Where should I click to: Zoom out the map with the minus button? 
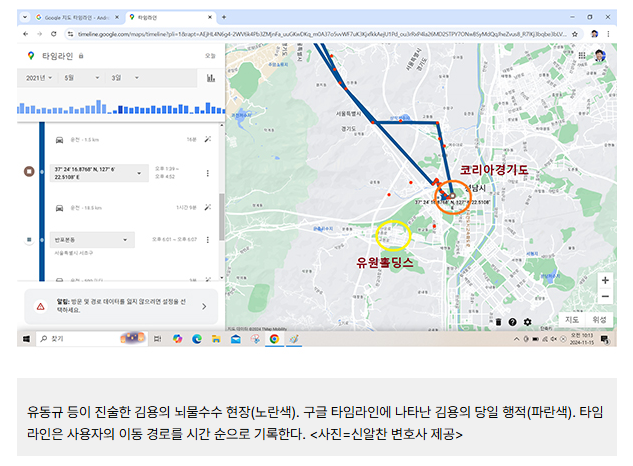(605, 296)
